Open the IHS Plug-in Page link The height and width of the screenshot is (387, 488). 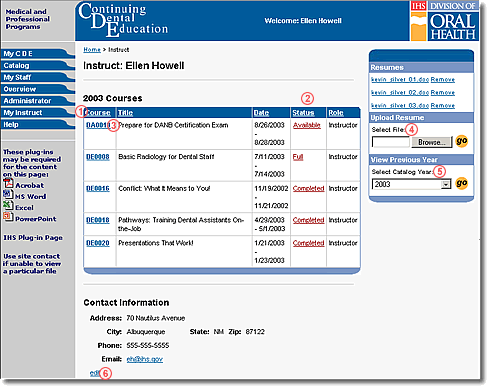click(x=33, y=238)
